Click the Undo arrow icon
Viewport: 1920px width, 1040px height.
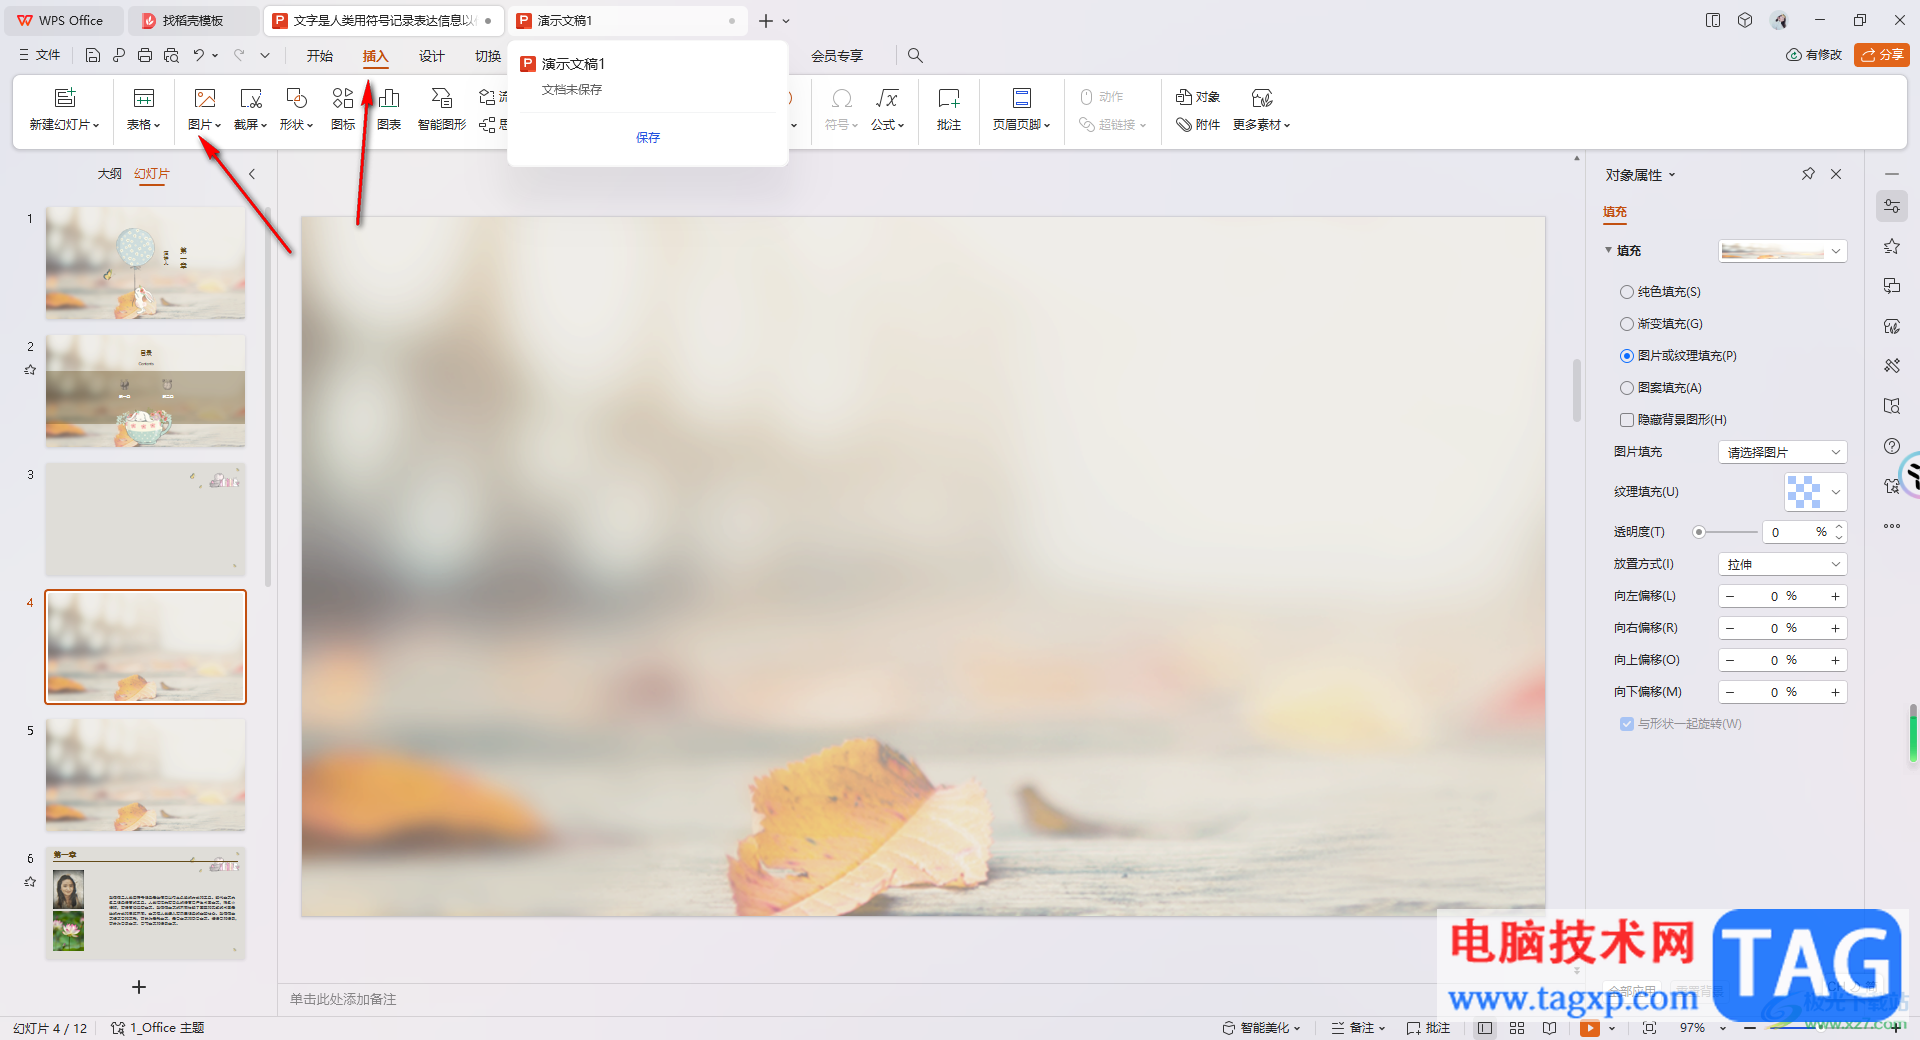pos(199,56)
